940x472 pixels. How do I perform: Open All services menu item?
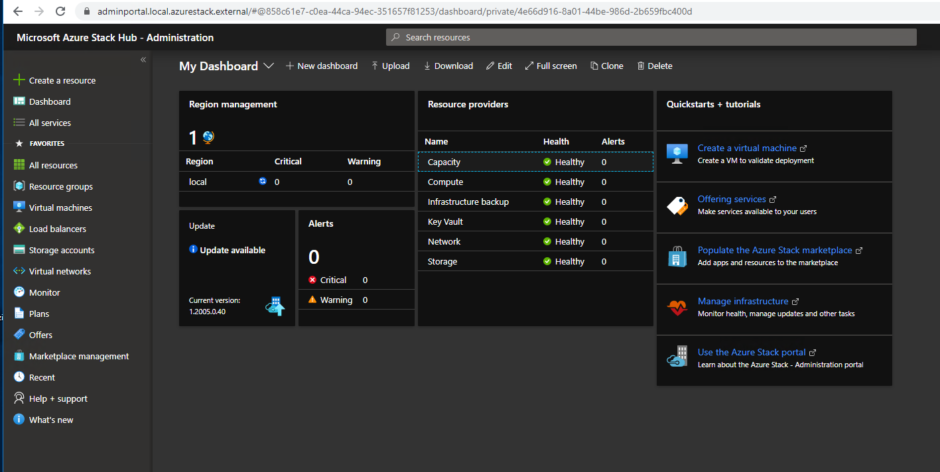click(x=49, y=123)
